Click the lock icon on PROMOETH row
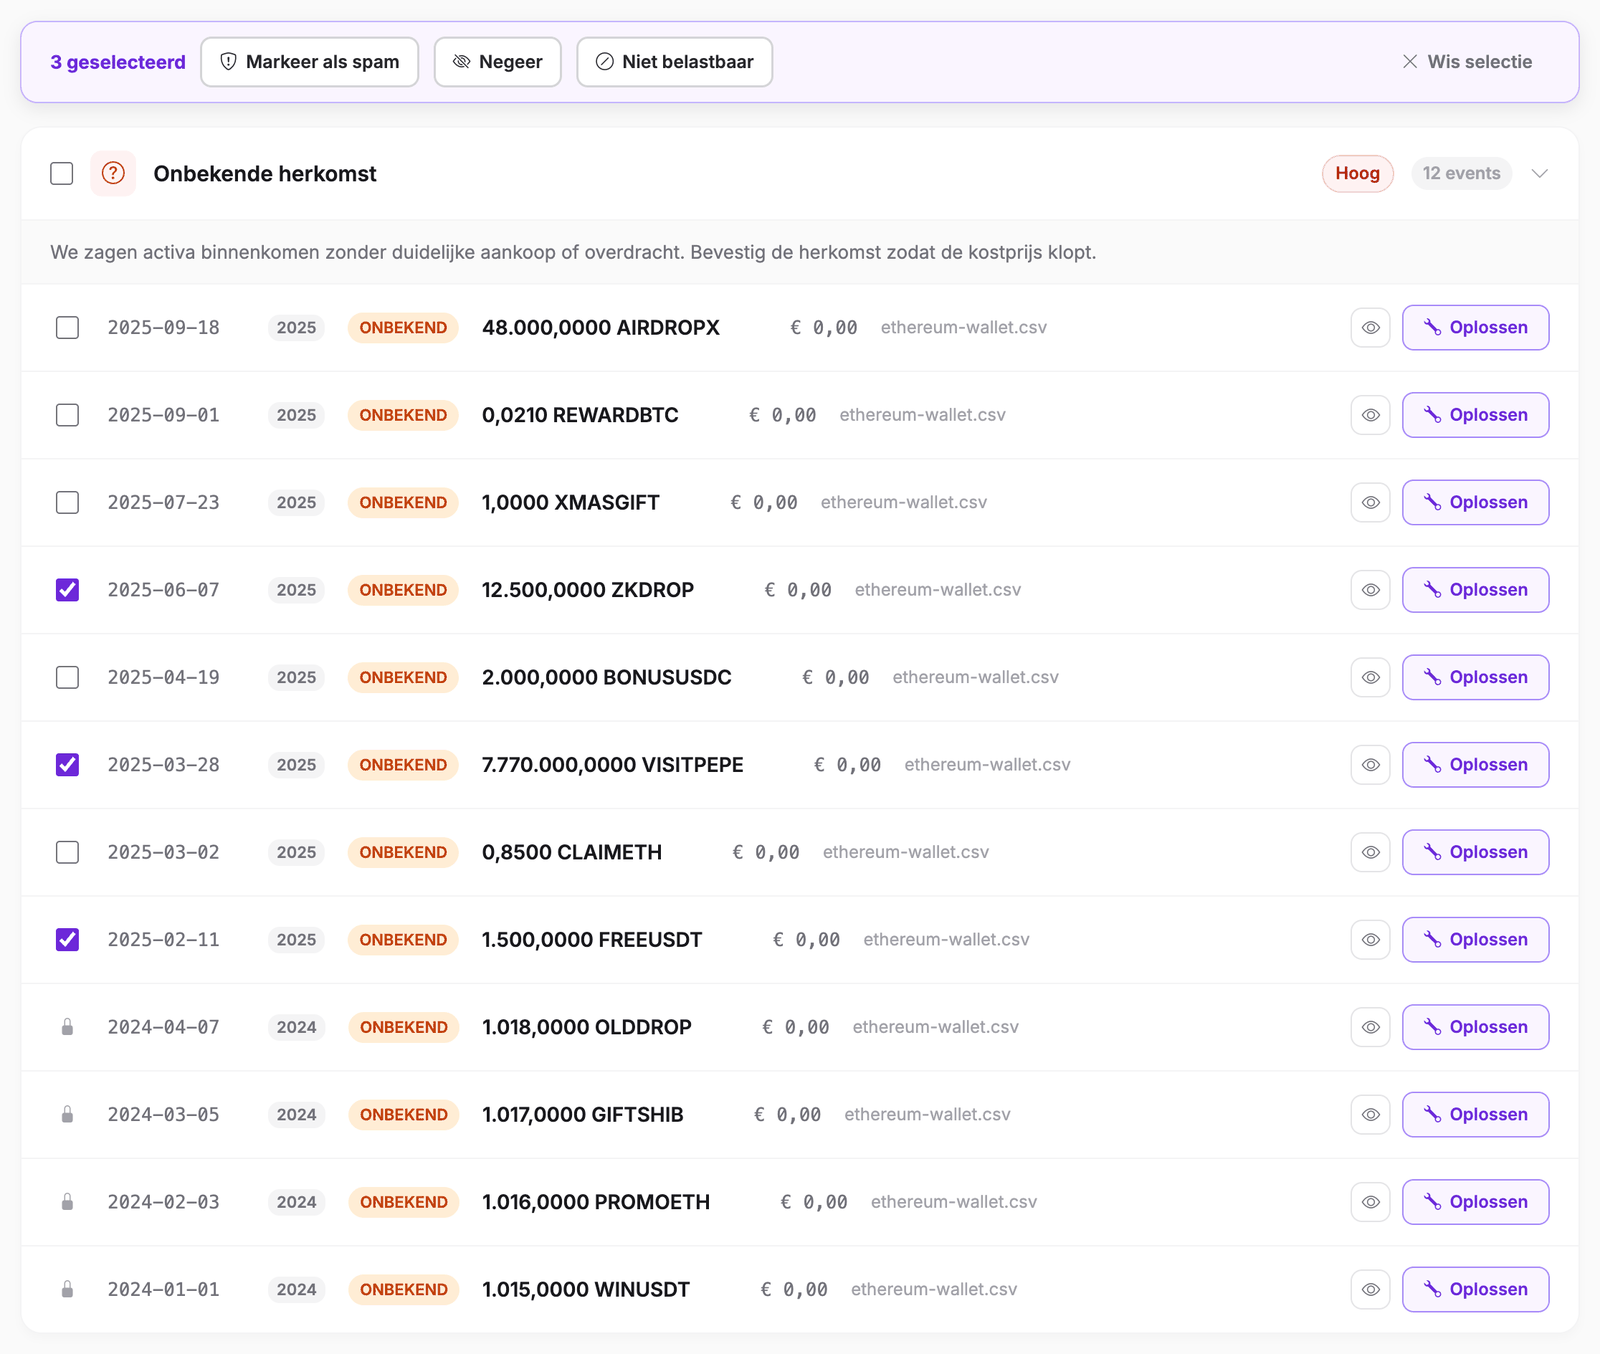Viewport: 1600px width, 1354px height. (x=67, y=1202)
